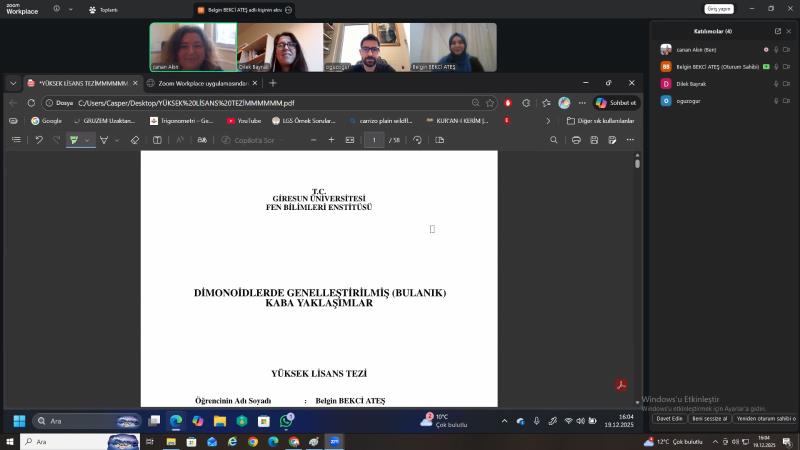Click the browser page refresh icon

pos(32,102)
